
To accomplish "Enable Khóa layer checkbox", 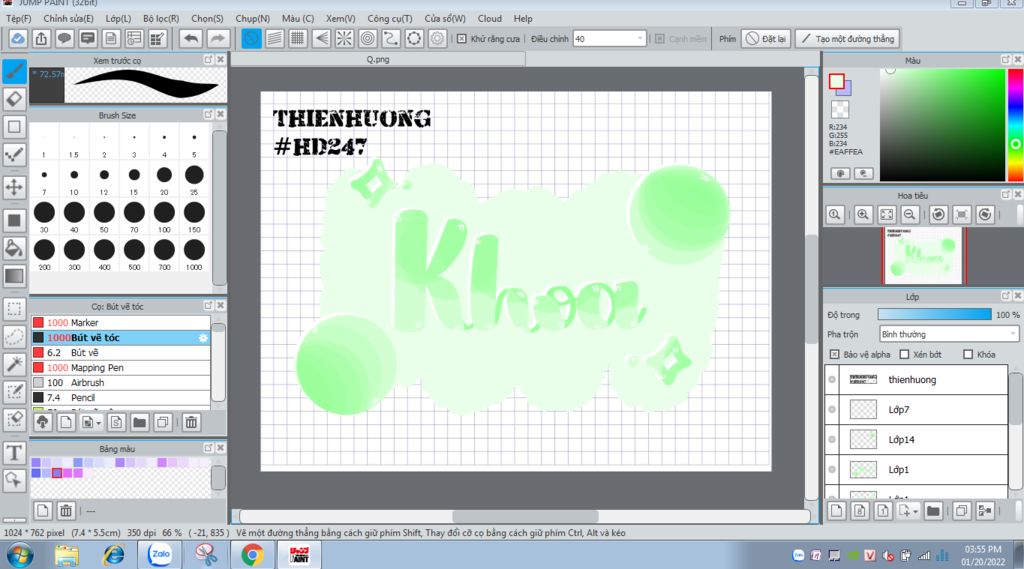I will (968, 354).
